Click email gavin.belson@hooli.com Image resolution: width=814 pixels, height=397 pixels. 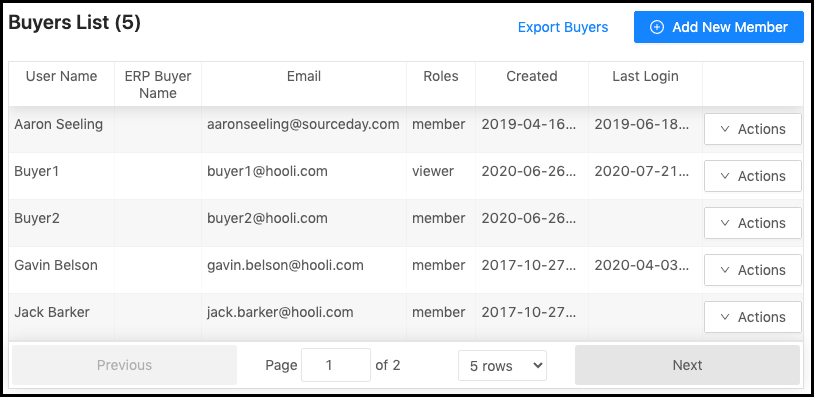coord(285,265)
